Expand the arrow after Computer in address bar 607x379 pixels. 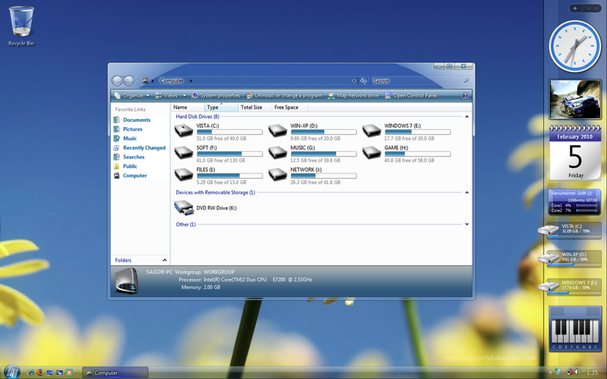[x=190, y=81]
